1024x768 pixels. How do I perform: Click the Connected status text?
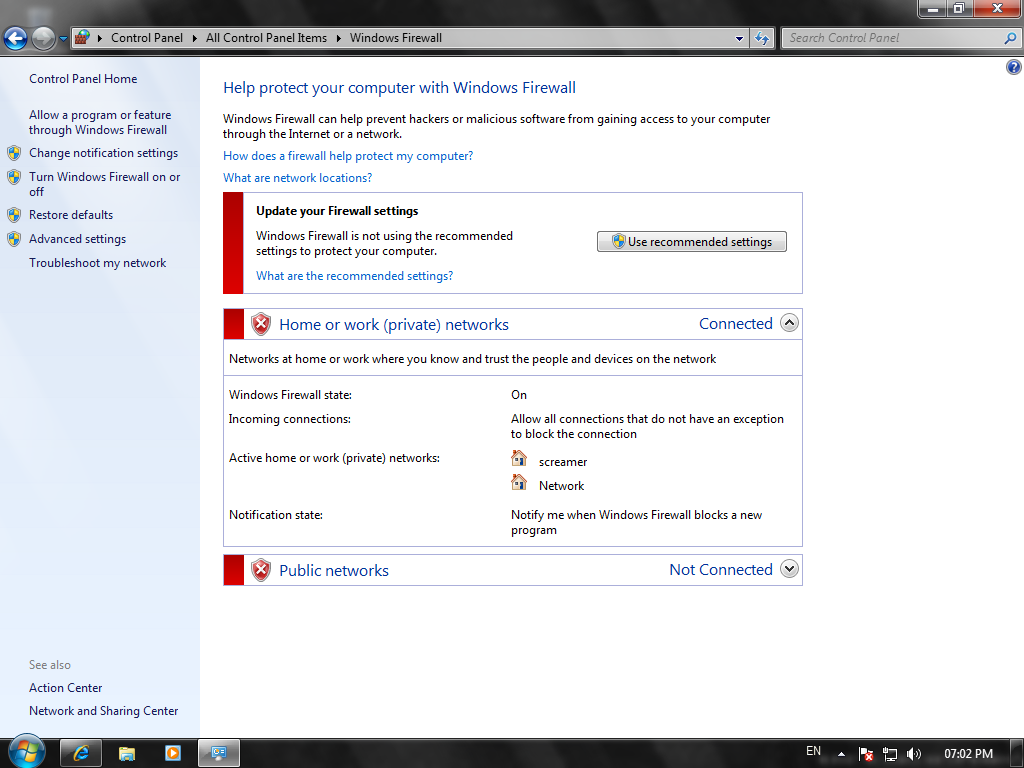click(735, 324)
